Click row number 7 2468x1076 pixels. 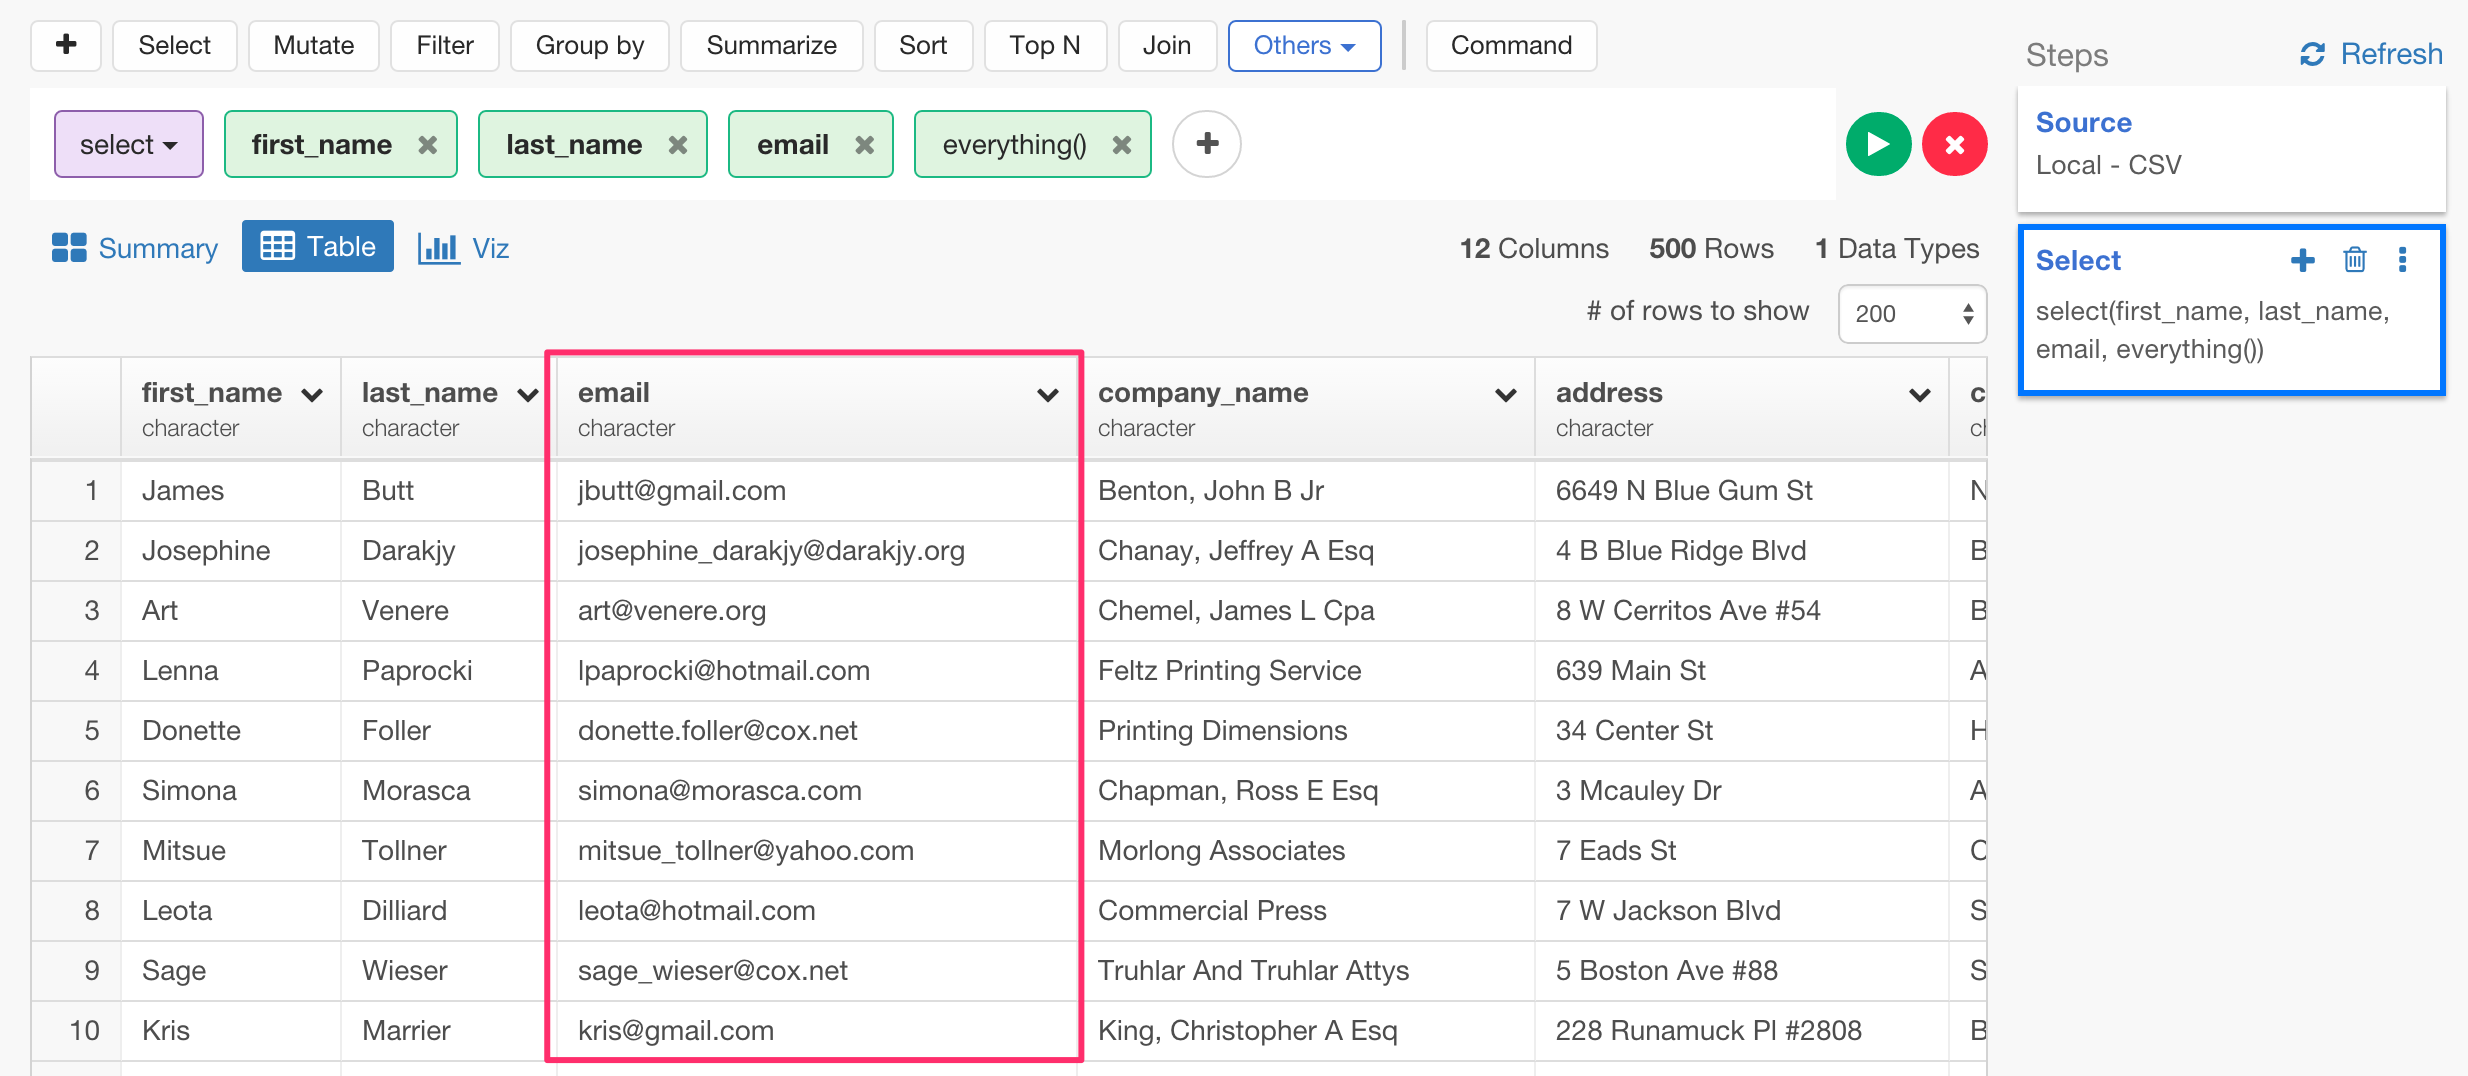(x=76, y=850)
